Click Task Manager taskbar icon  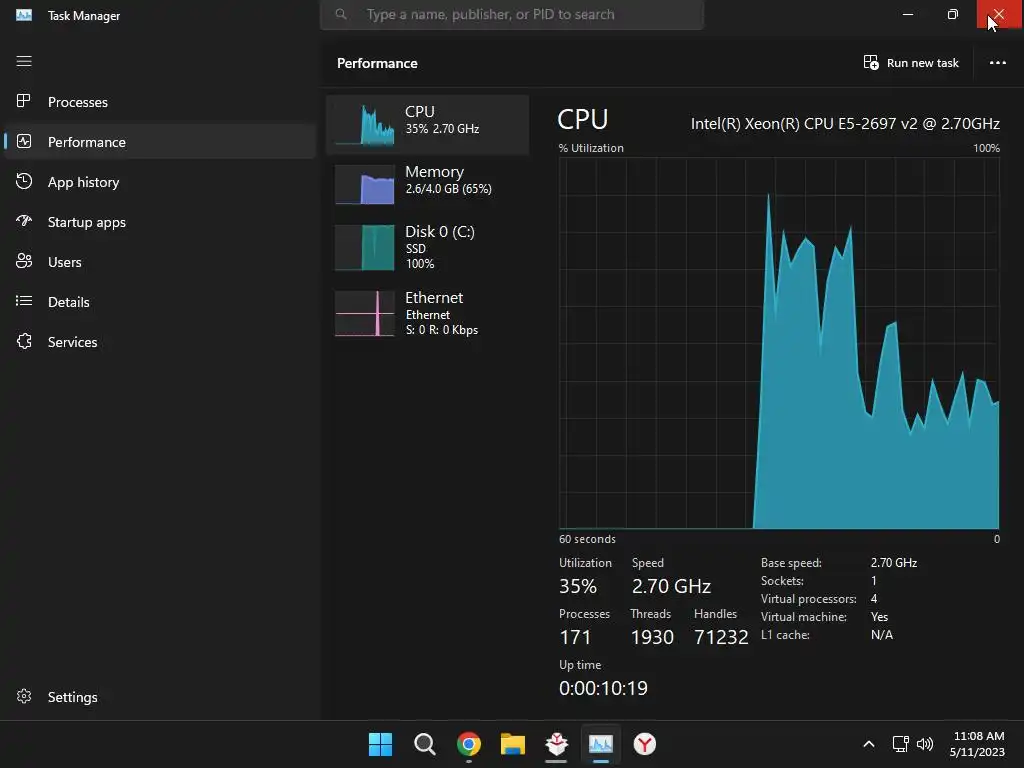pos(601,744)
